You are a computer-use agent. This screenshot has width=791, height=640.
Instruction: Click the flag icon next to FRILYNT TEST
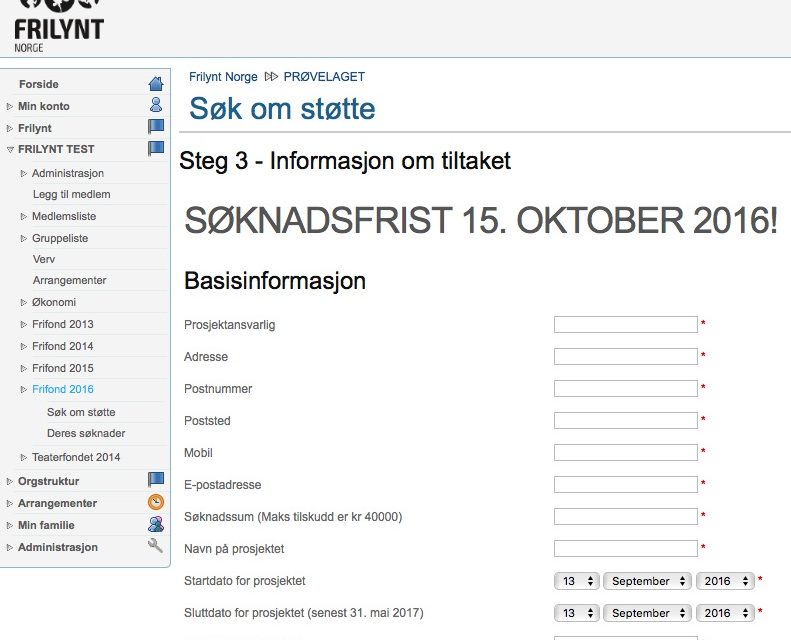(x=156, y=148)
